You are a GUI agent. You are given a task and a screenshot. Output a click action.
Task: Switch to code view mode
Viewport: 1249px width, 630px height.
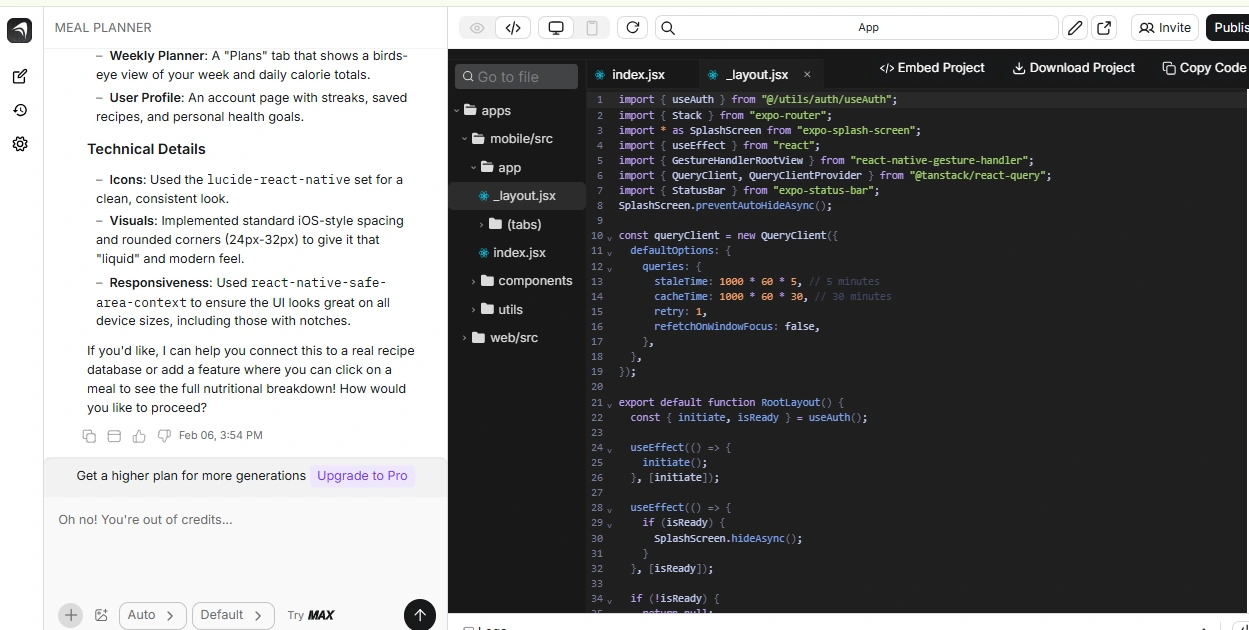pyautogui.click(x=513, y=28)
